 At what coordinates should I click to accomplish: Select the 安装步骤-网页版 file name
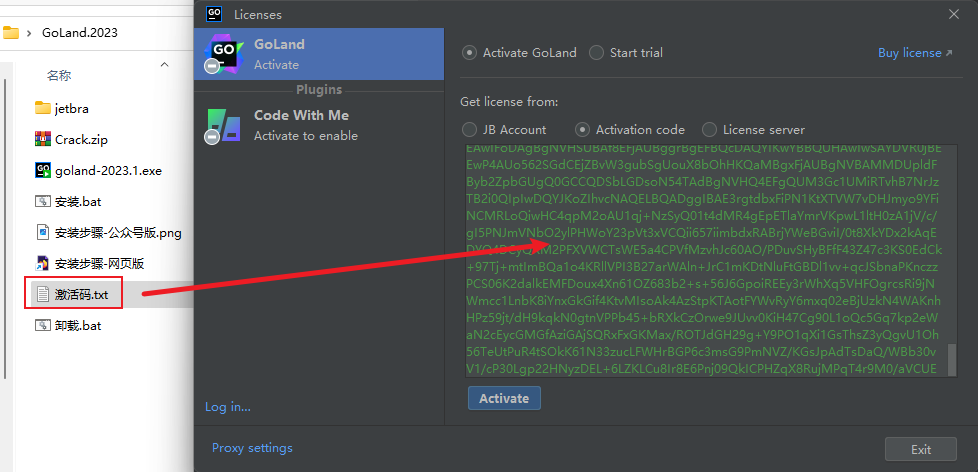tap(100, 264)
